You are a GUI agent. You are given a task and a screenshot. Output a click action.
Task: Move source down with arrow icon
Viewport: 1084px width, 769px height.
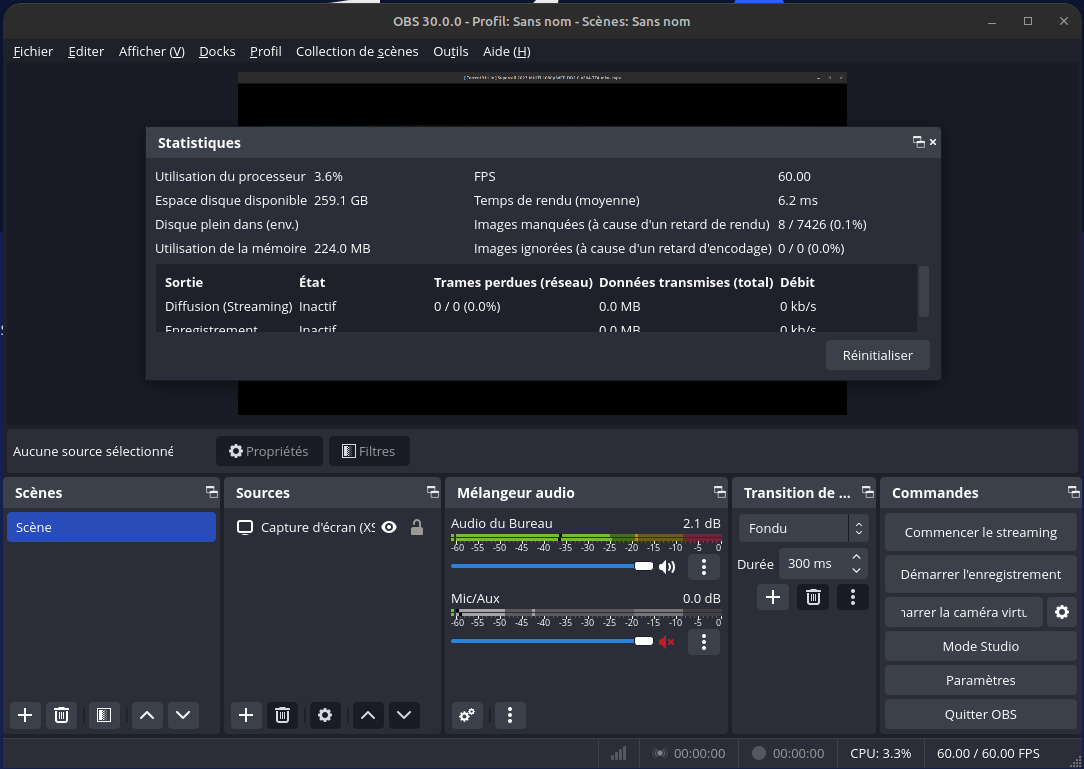click(x=403, y=715)
